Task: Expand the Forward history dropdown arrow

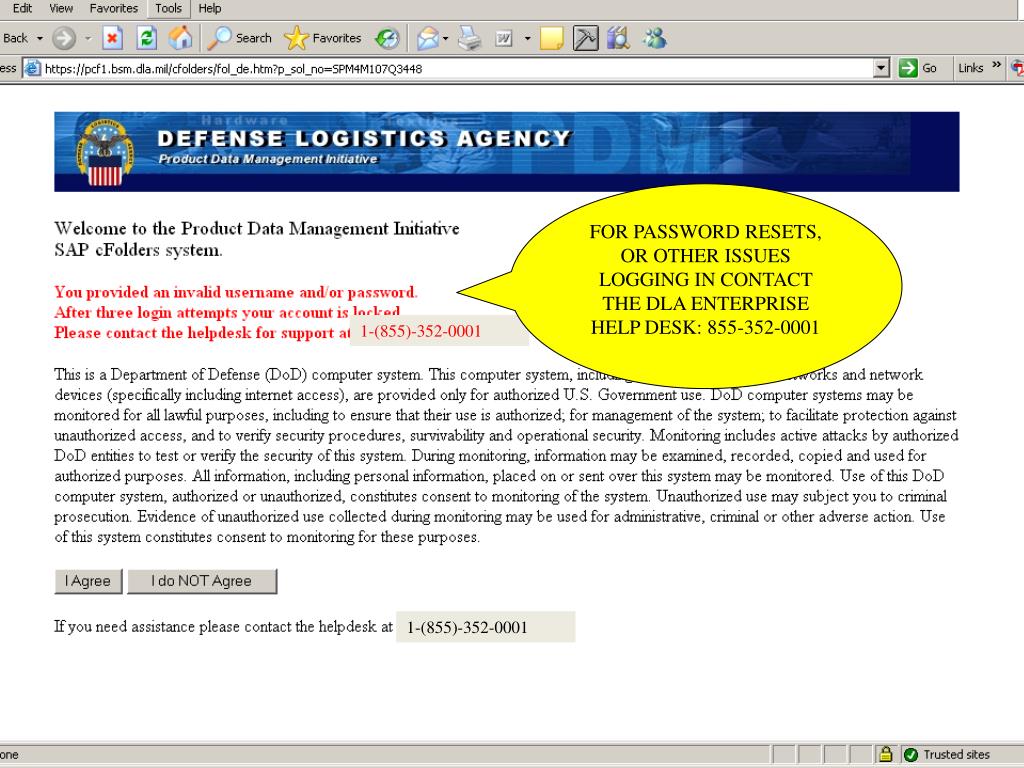Action: [x=88, y=39]
